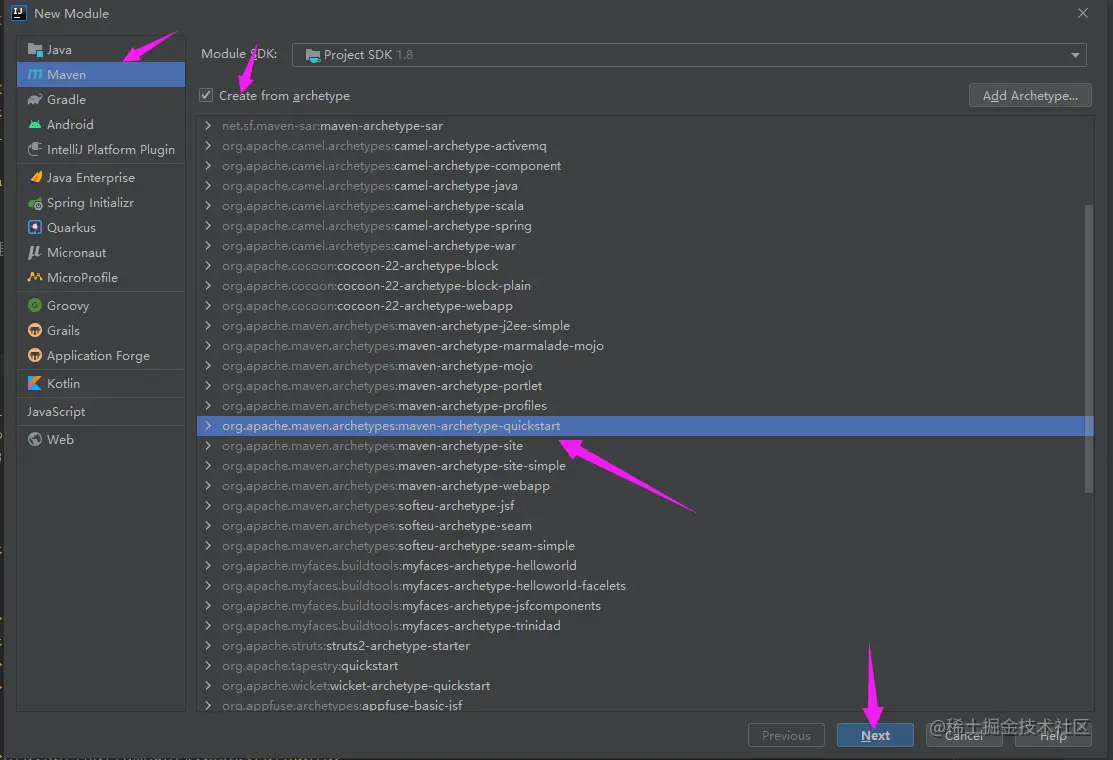Select camel-archetype-spring row
This screenshot has height=760, width=1113.
tap(645, 226)
